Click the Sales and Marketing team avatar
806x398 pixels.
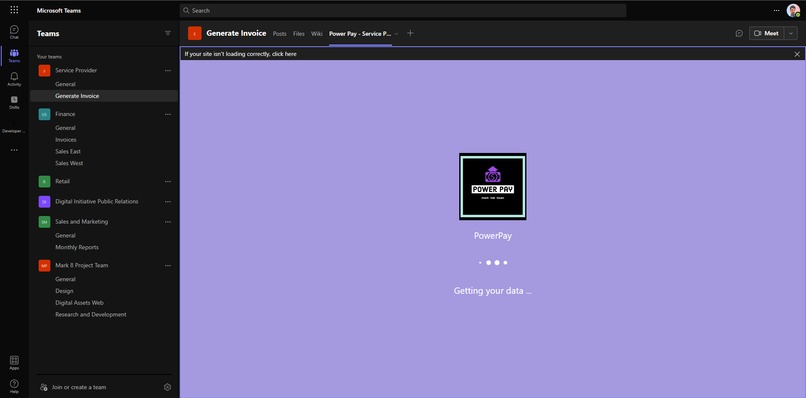44,222
